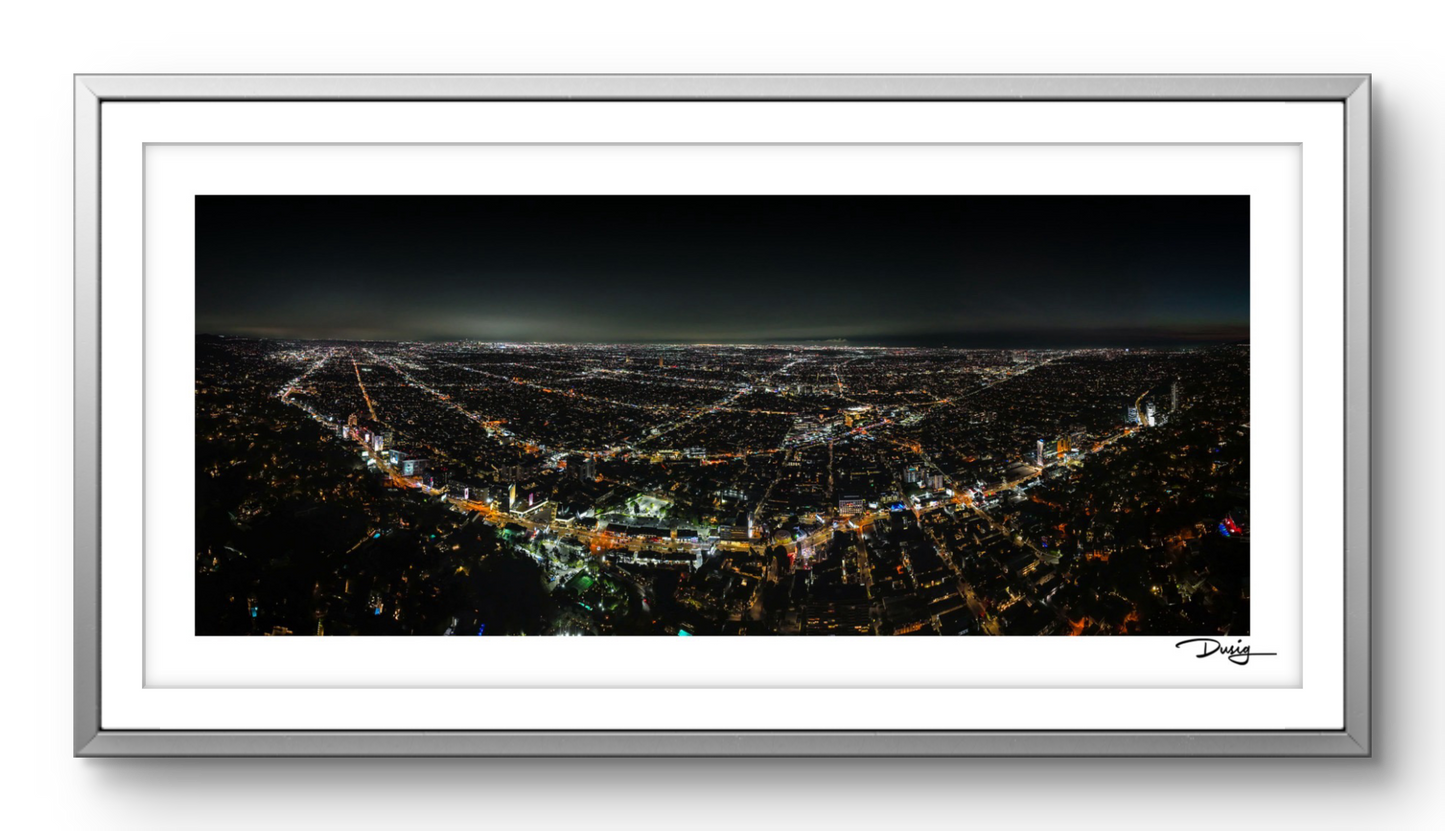Screen dimensions: 1445x831
Task: Click the outer white mat border below the bevel
Action: (x=720, y=709)
